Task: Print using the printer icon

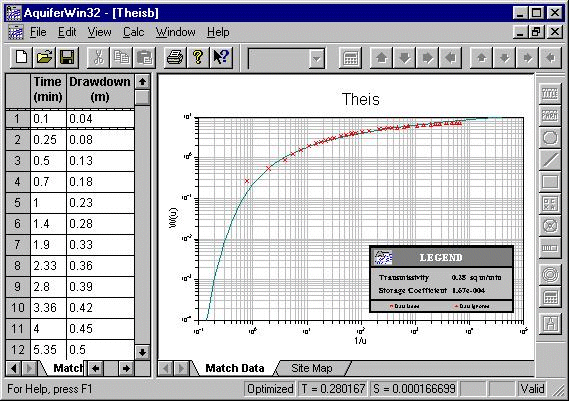Action: coord(175,57)
